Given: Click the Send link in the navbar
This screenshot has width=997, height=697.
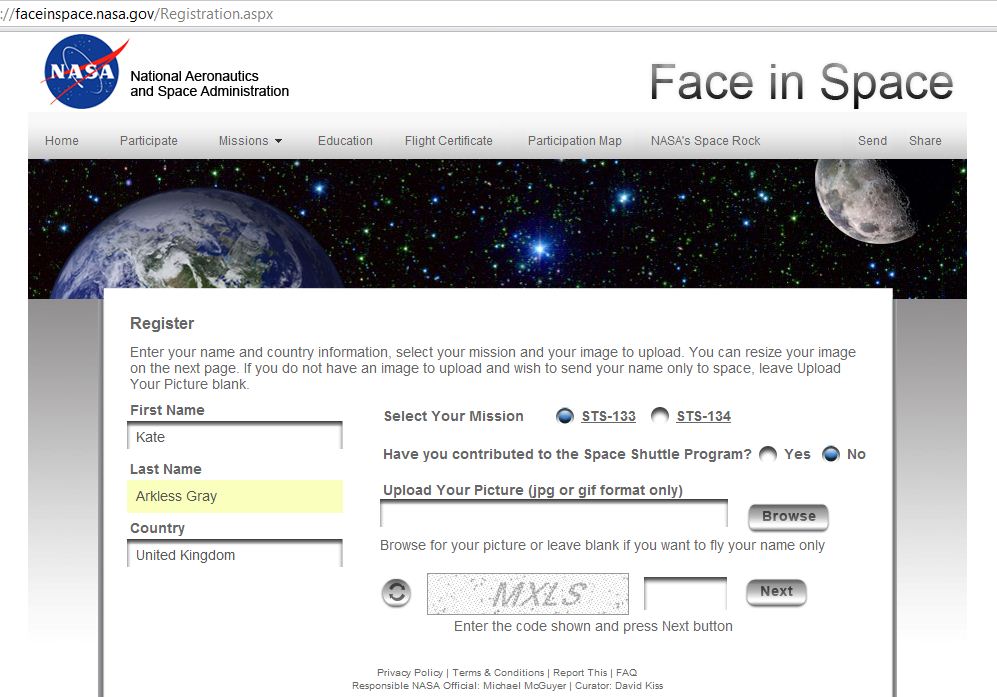Looking at the screenshot, I should tap(872, 141).
